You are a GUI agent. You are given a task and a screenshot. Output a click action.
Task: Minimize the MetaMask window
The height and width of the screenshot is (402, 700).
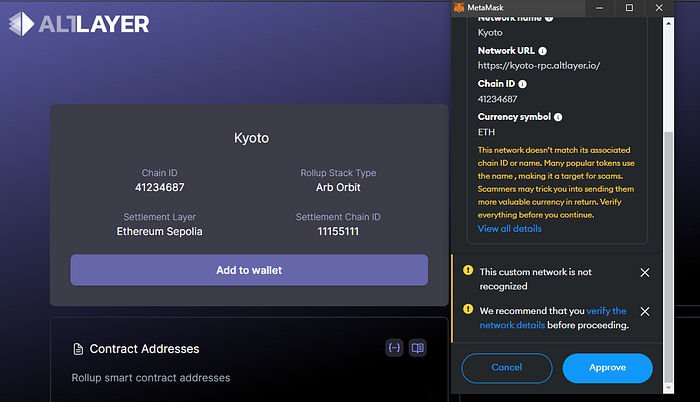600,8
